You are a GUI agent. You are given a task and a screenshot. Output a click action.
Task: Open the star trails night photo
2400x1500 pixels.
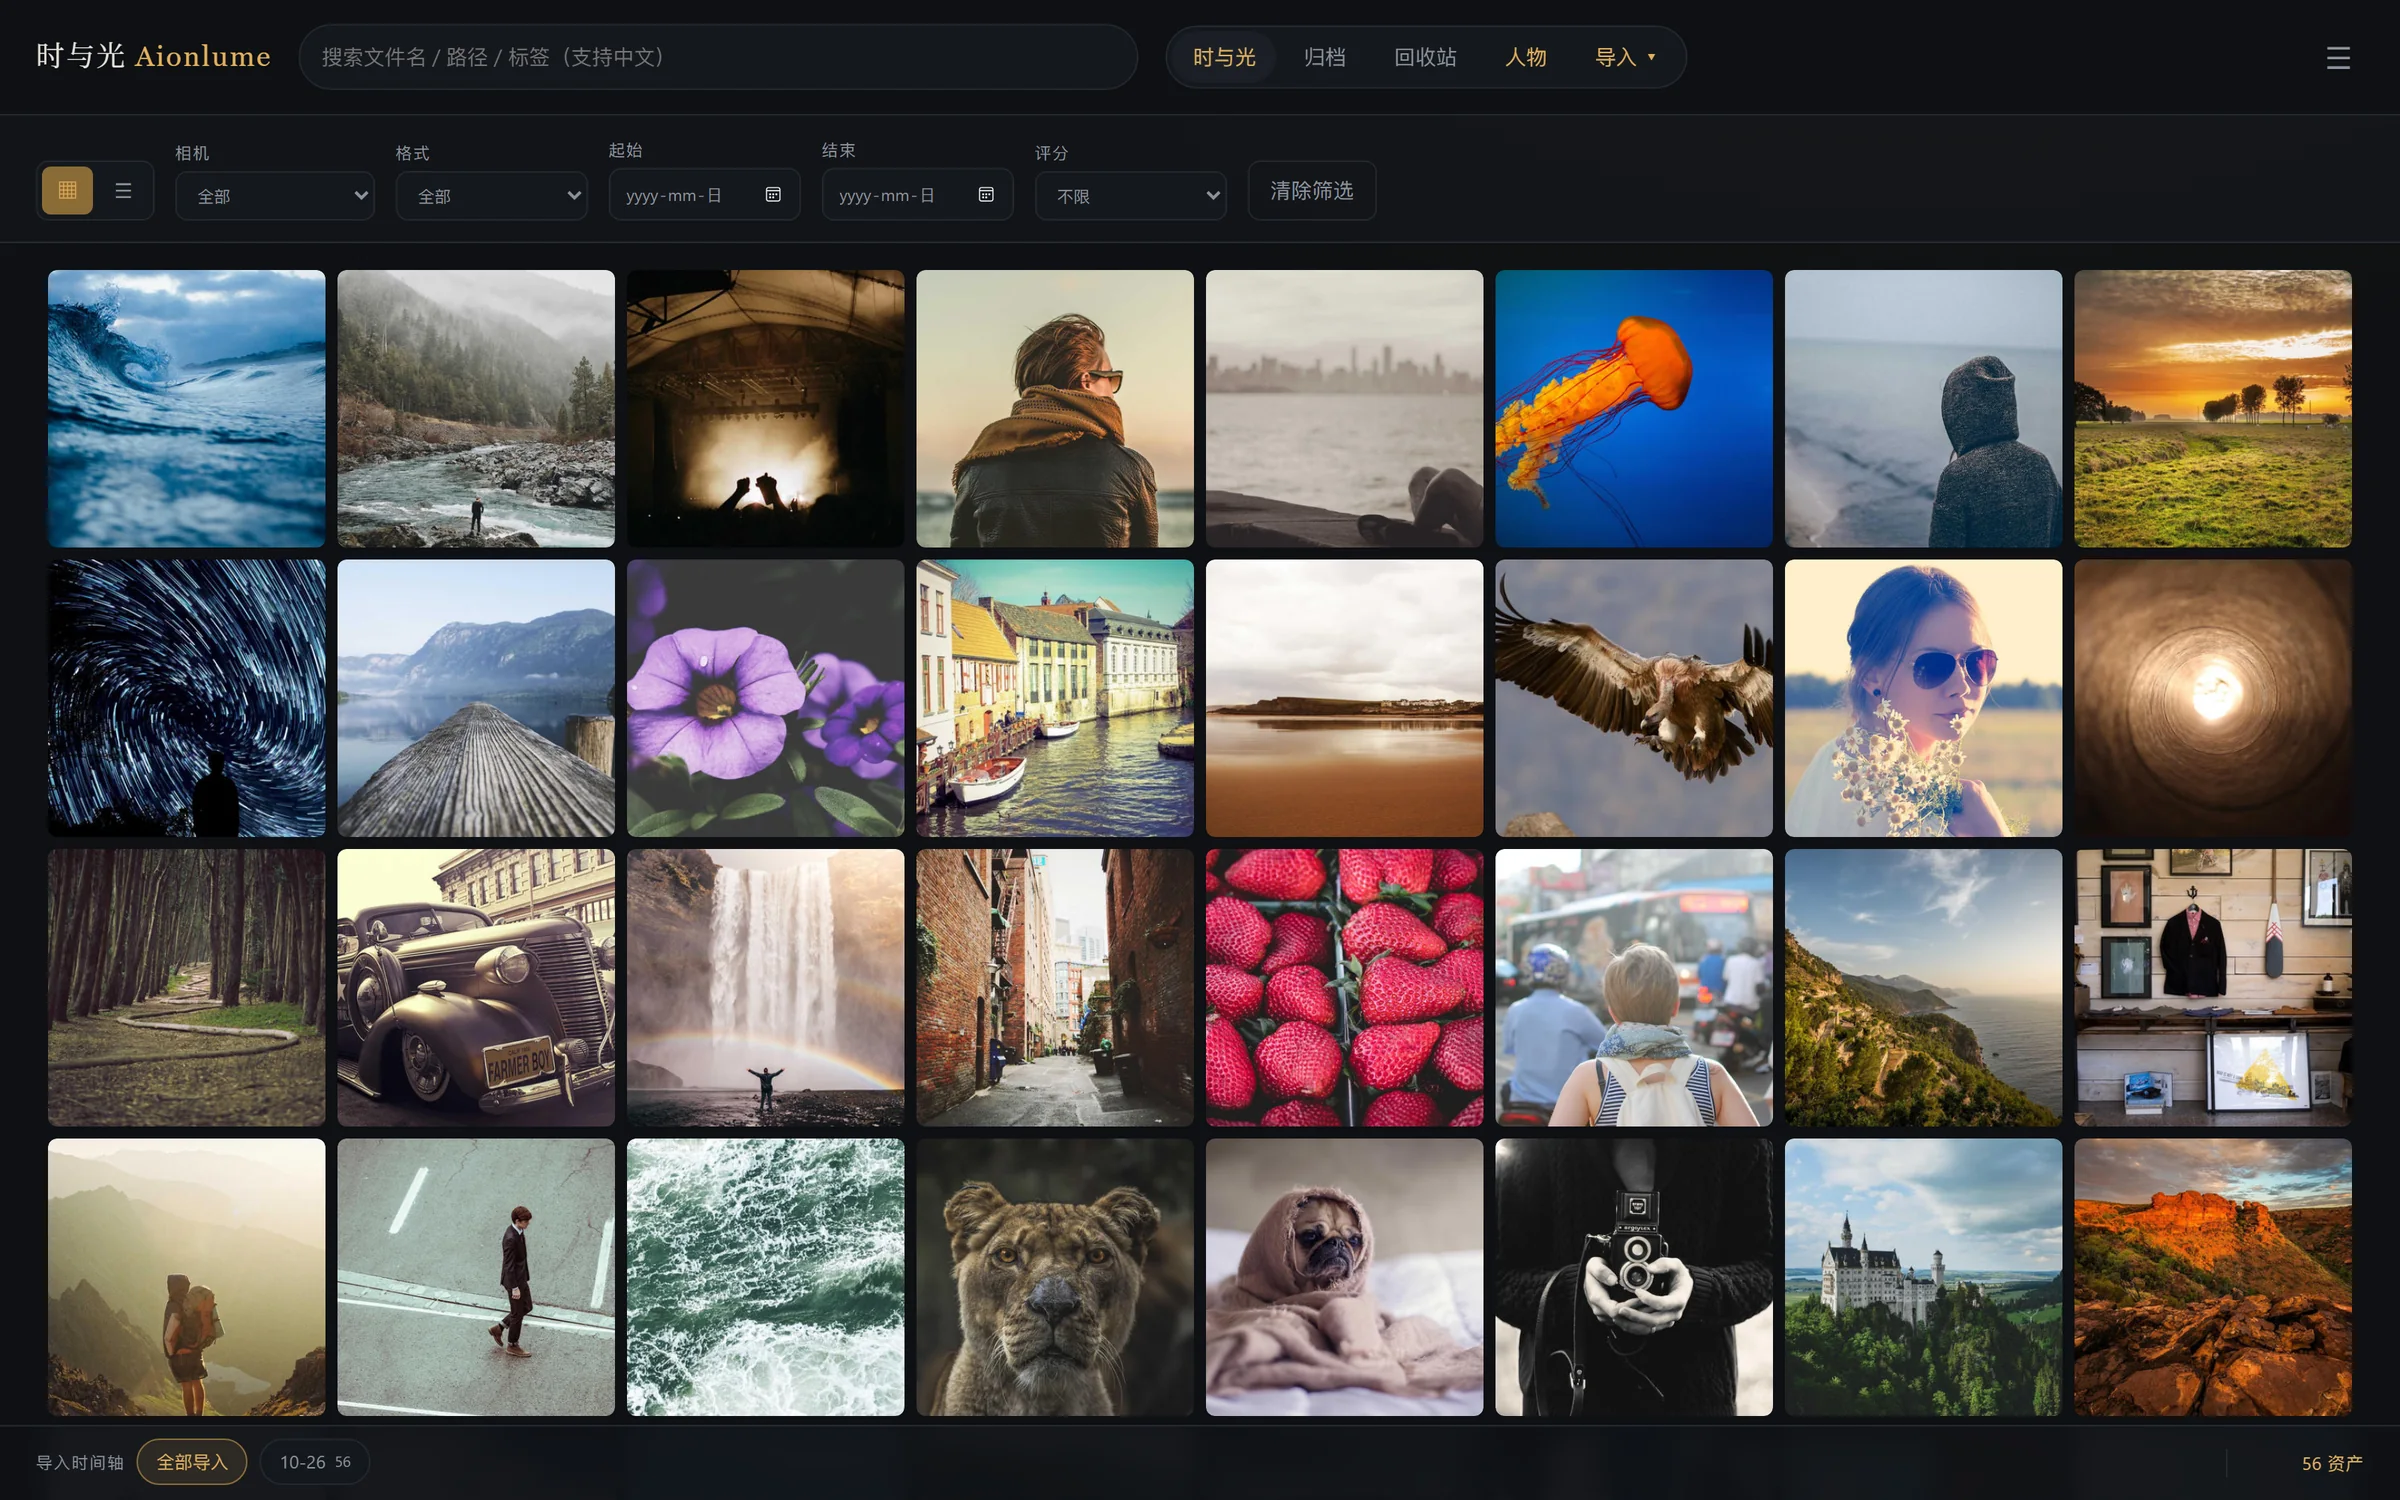tap(187, 698)
